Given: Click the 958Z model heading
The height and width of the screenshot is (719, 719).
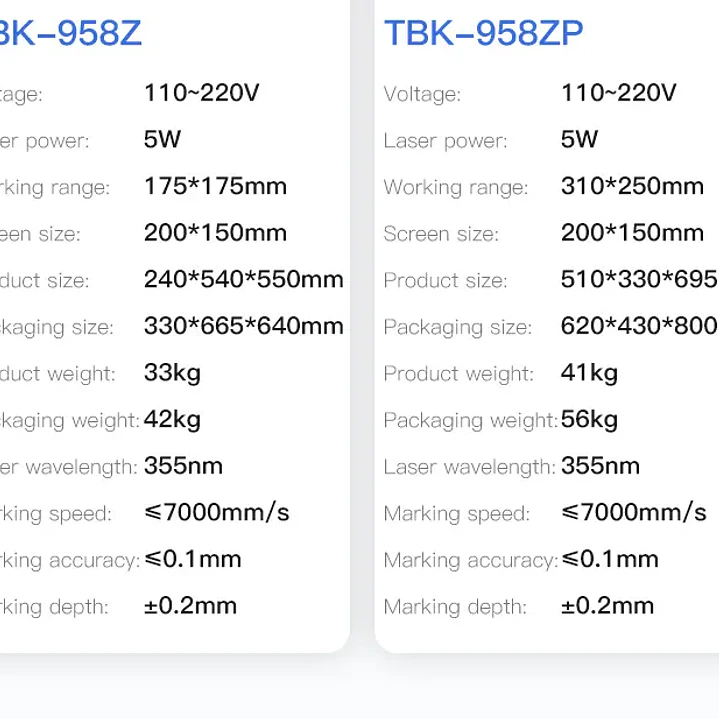Looking at the screenshot, I should tap(70, 33).
